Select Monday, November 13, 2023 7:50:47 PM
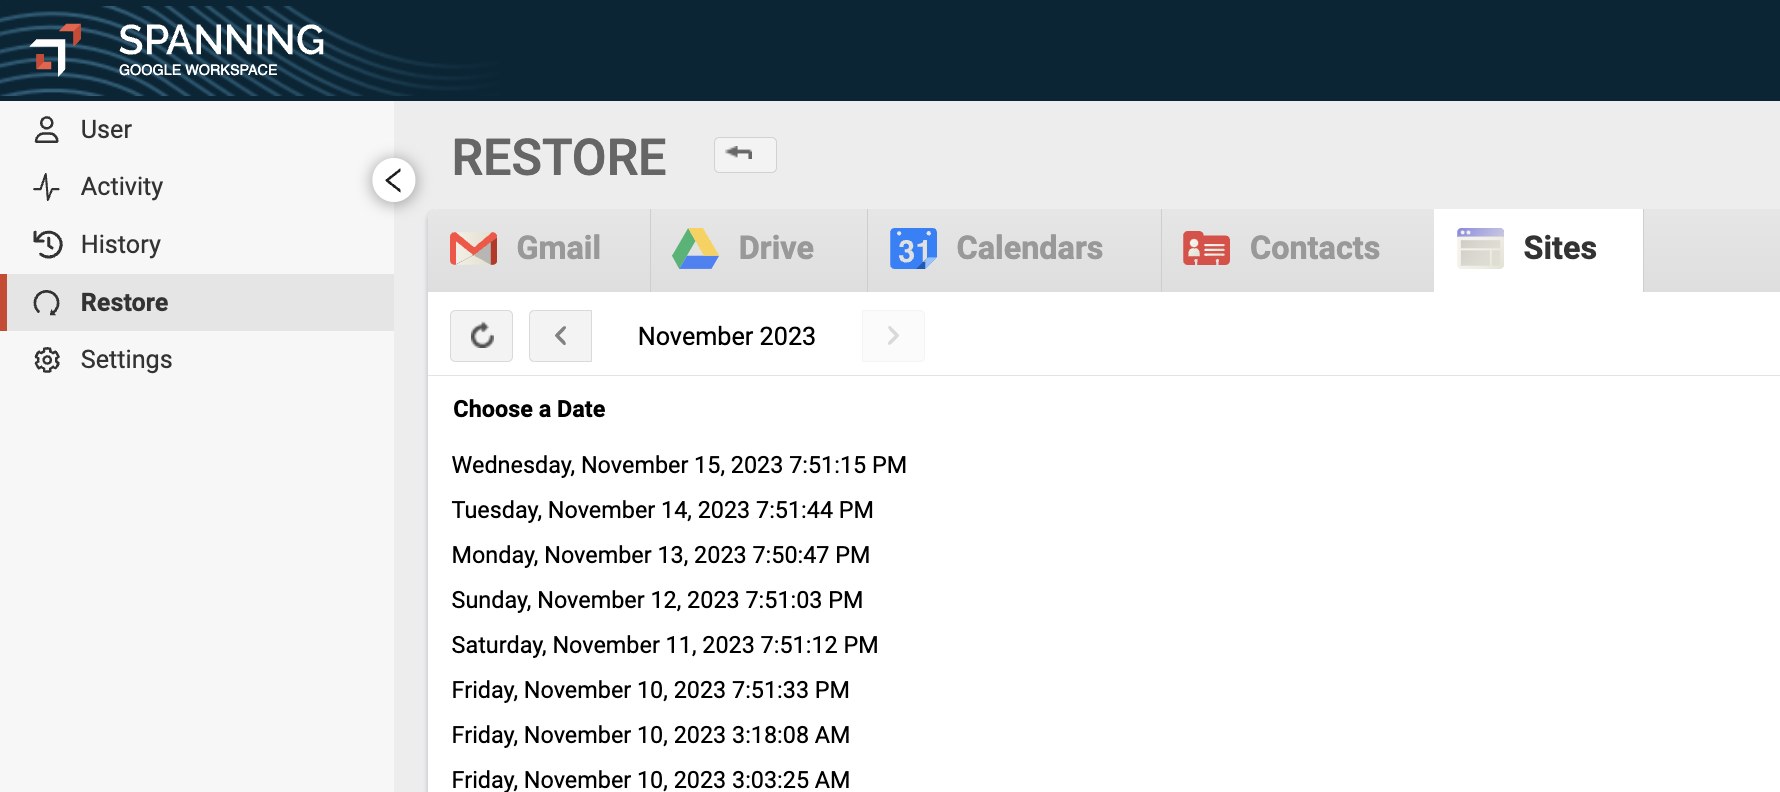This screenshot has height=792, width=1780. pos(661,555)
